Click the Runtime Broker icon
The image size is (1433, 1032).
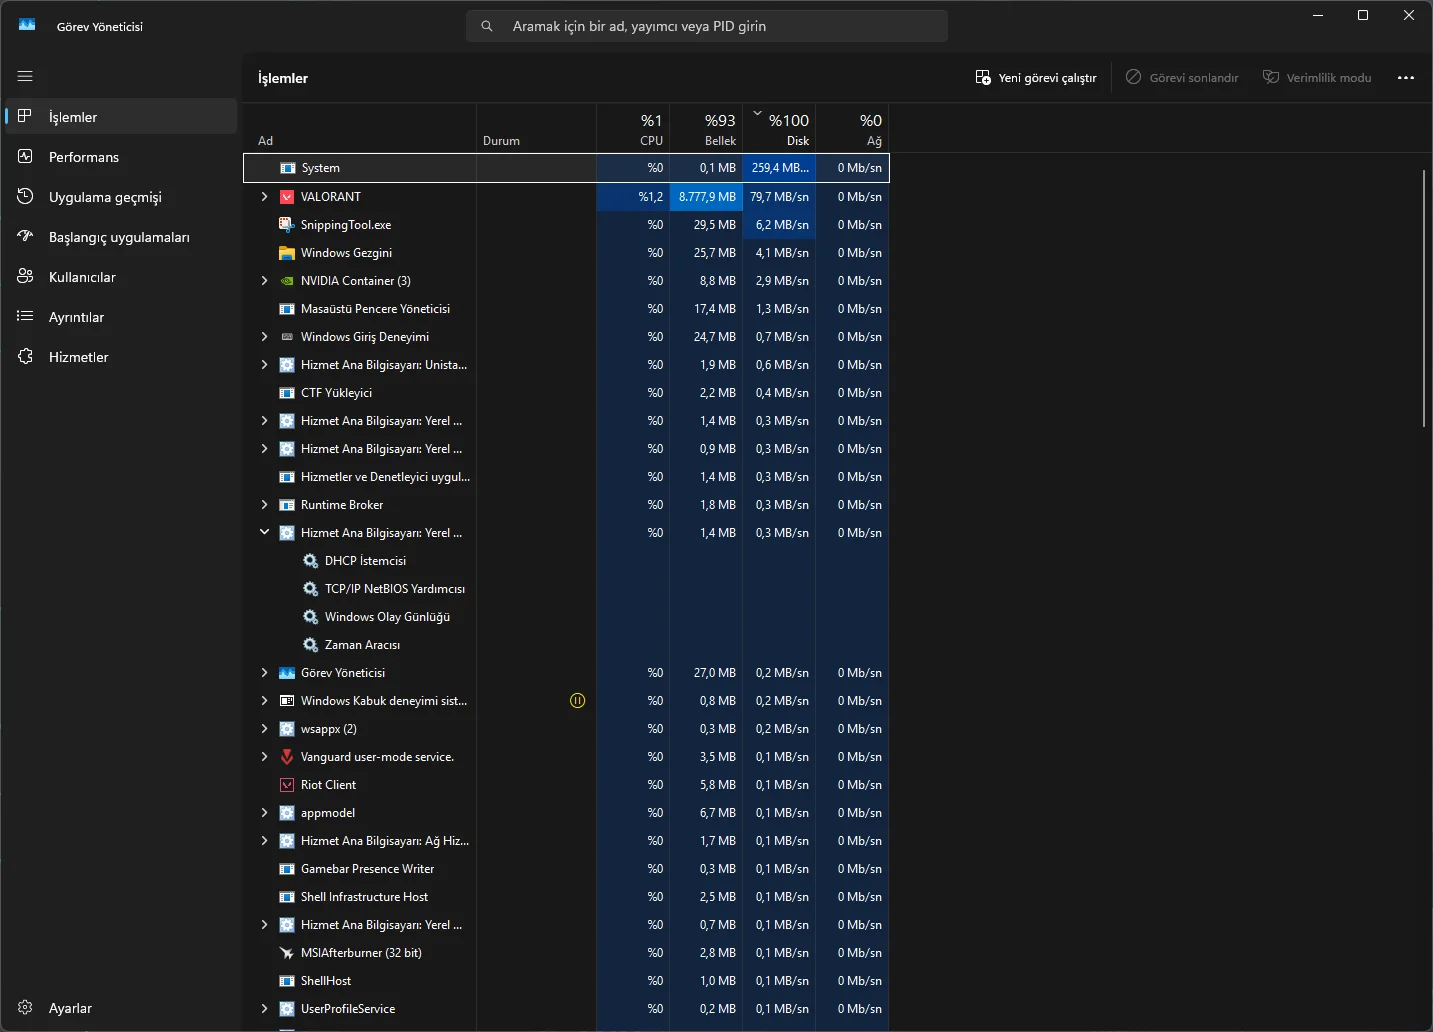(x=287, y=505)
